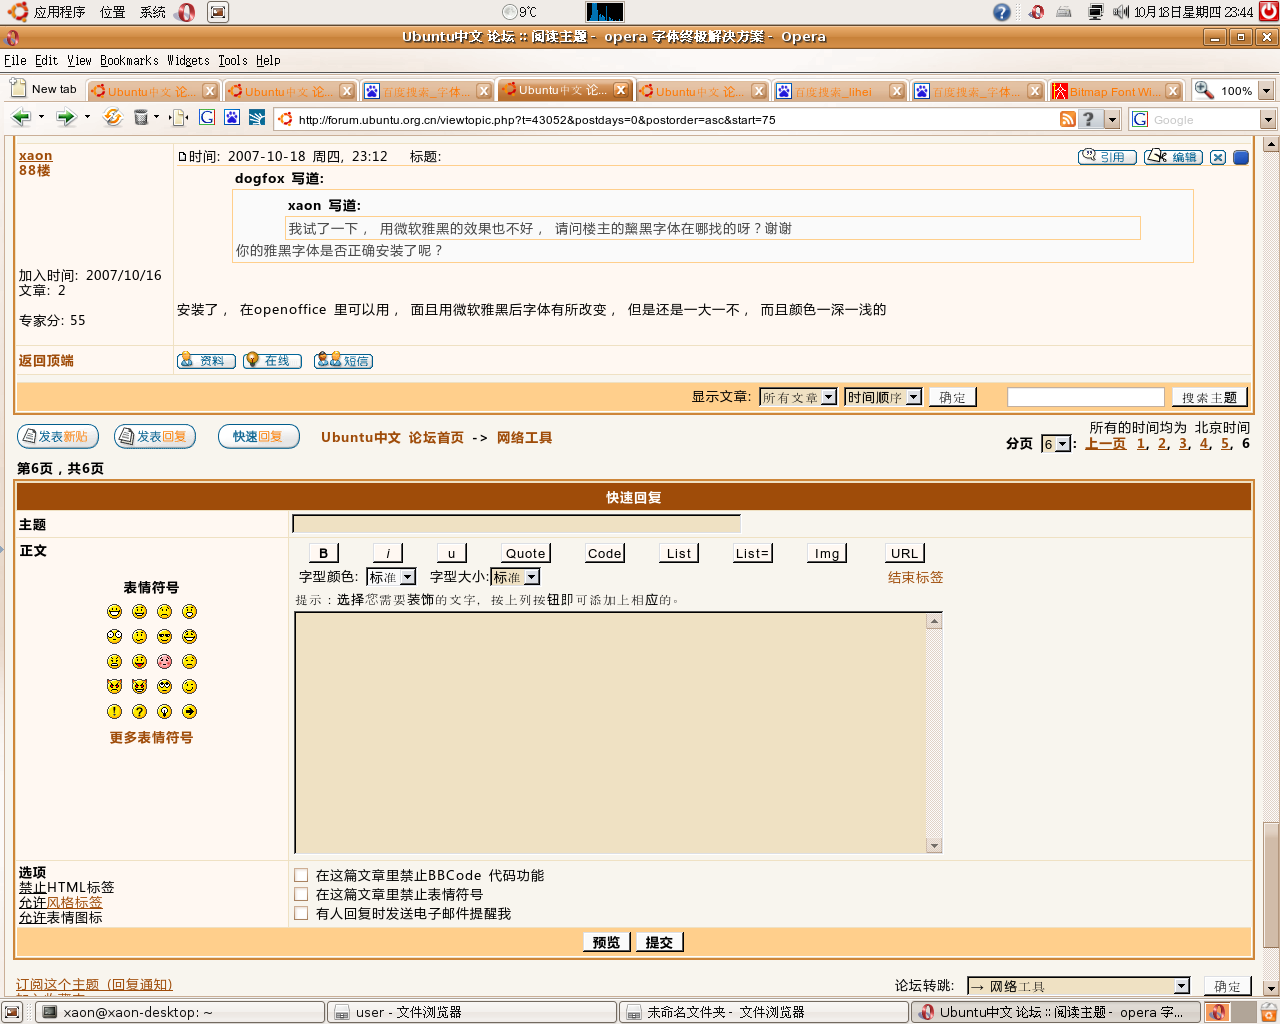Check the disable BBCode option checkbox
The height and width of the screenshot is (1024, 1280).
click(301, 875)
